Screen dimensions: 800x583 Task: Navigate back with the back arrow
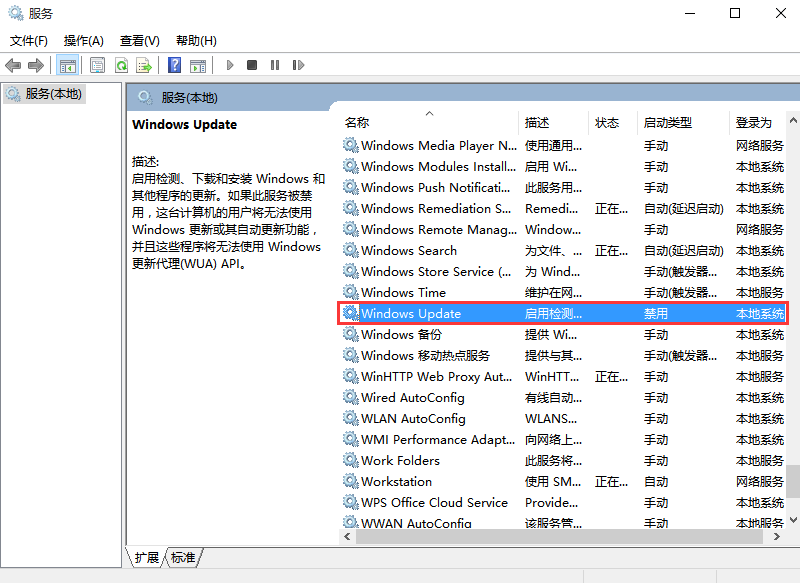point(13,65)
